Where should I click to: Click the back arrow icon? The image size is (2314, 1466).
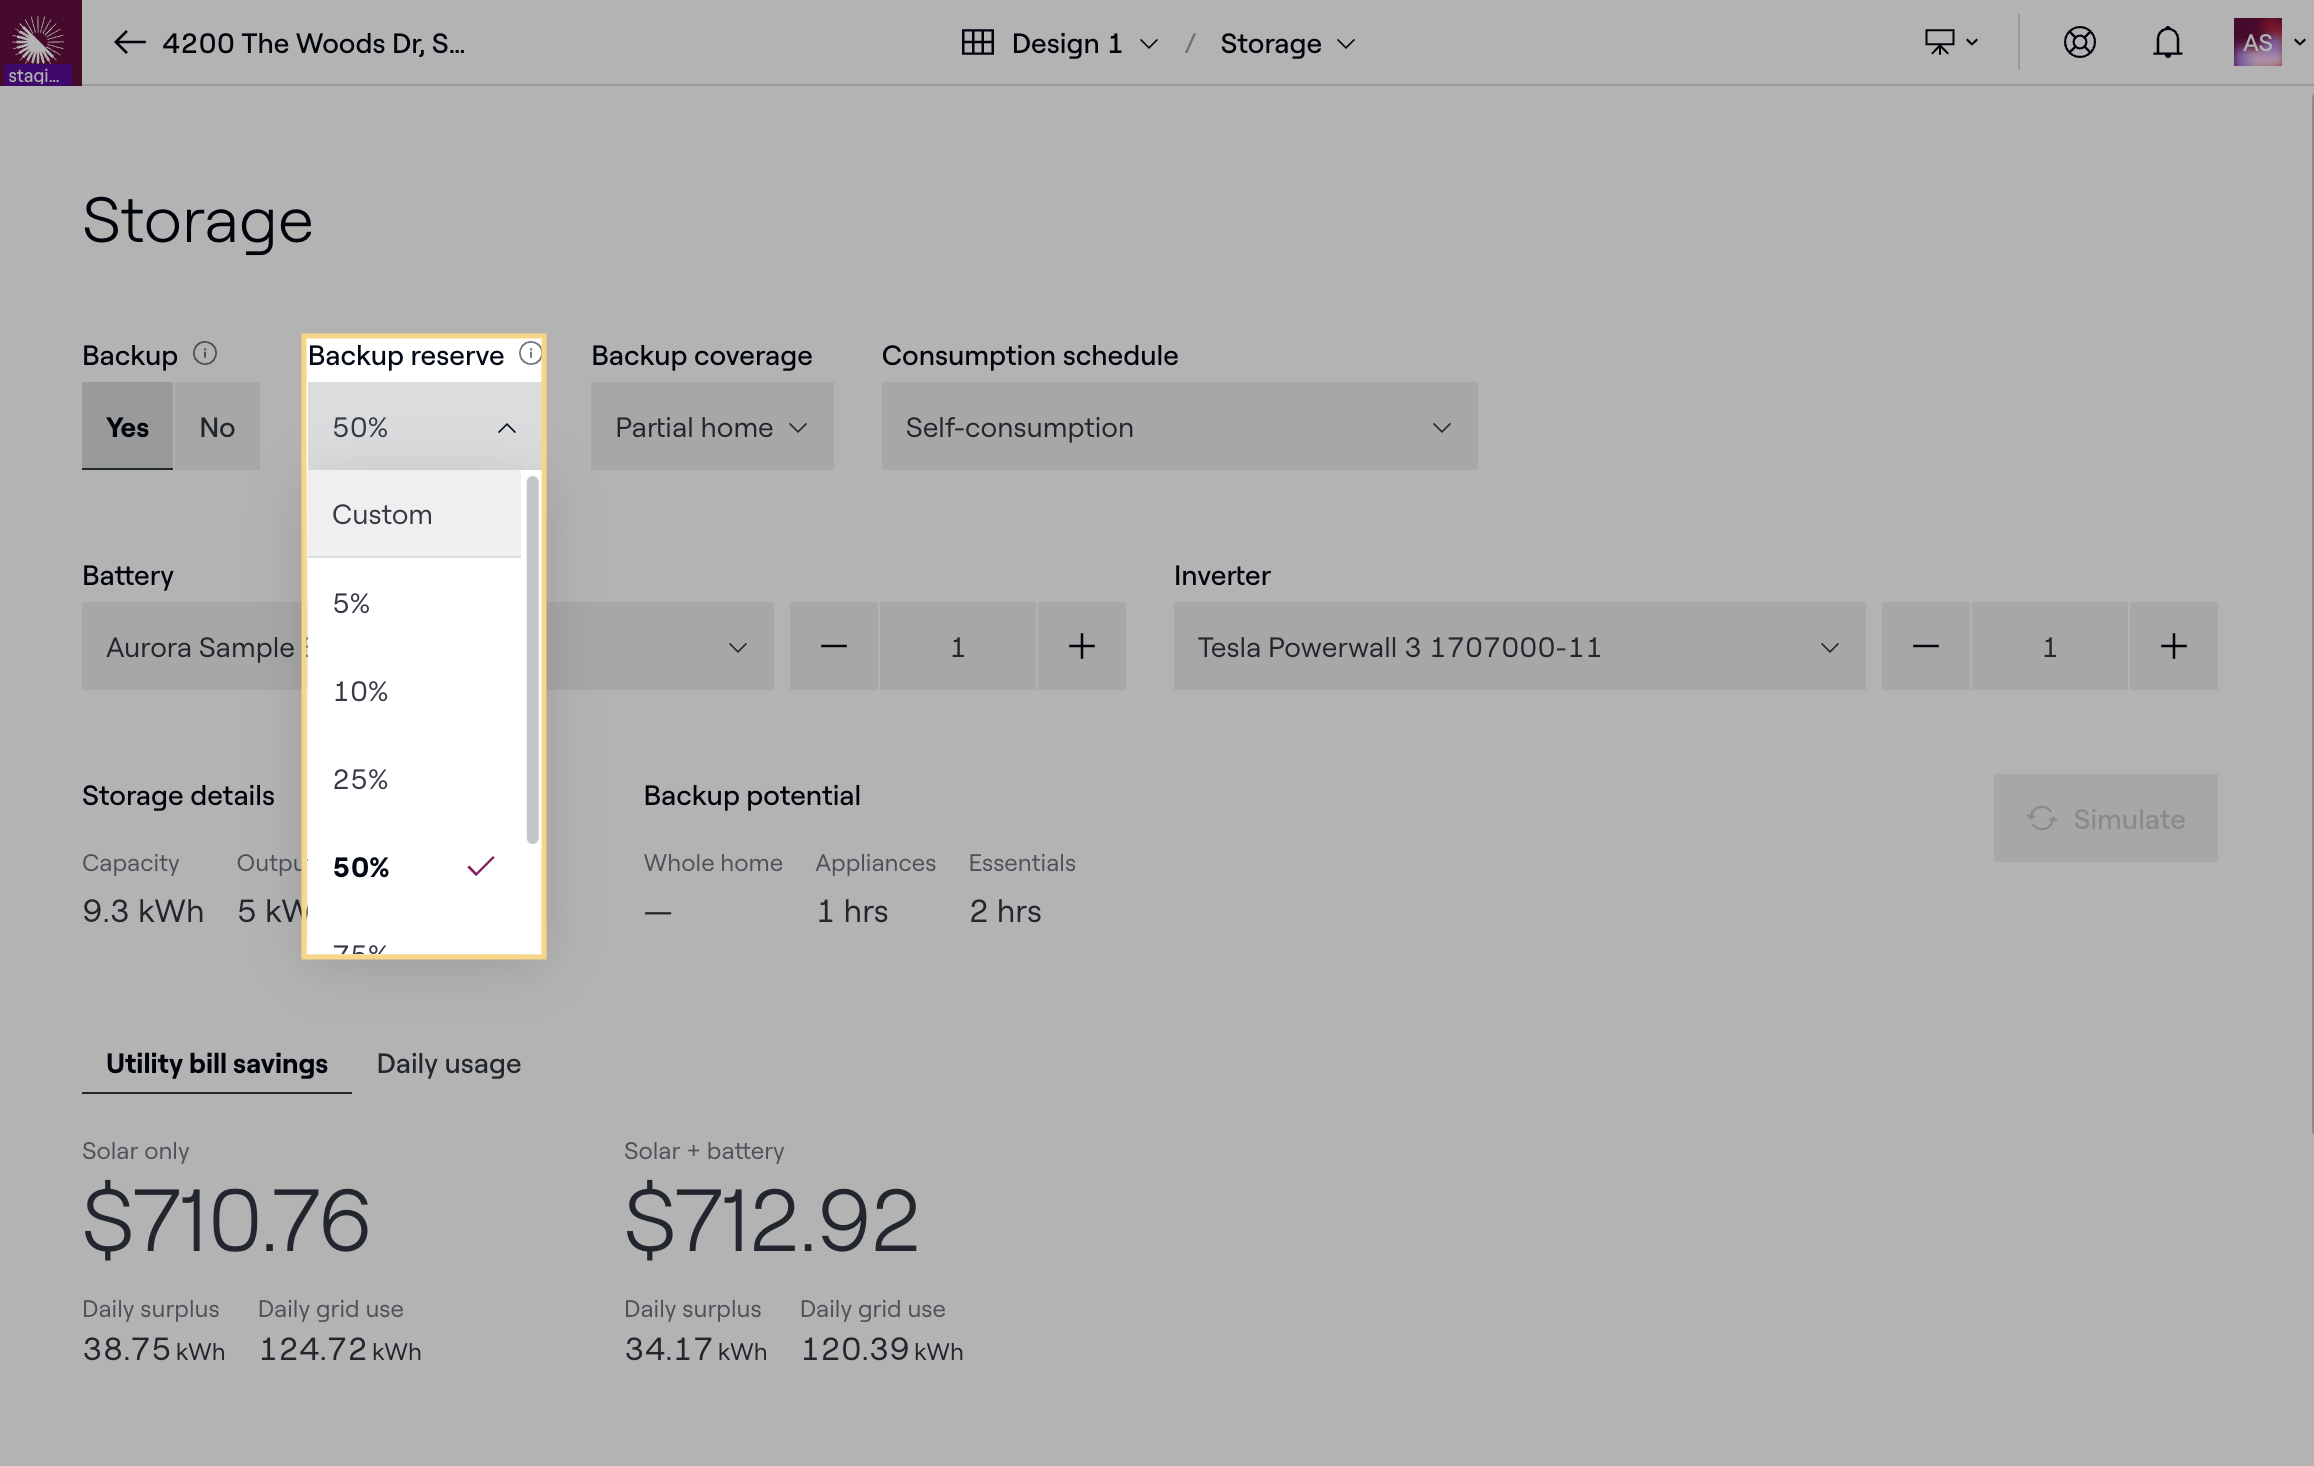coord(129,43)
